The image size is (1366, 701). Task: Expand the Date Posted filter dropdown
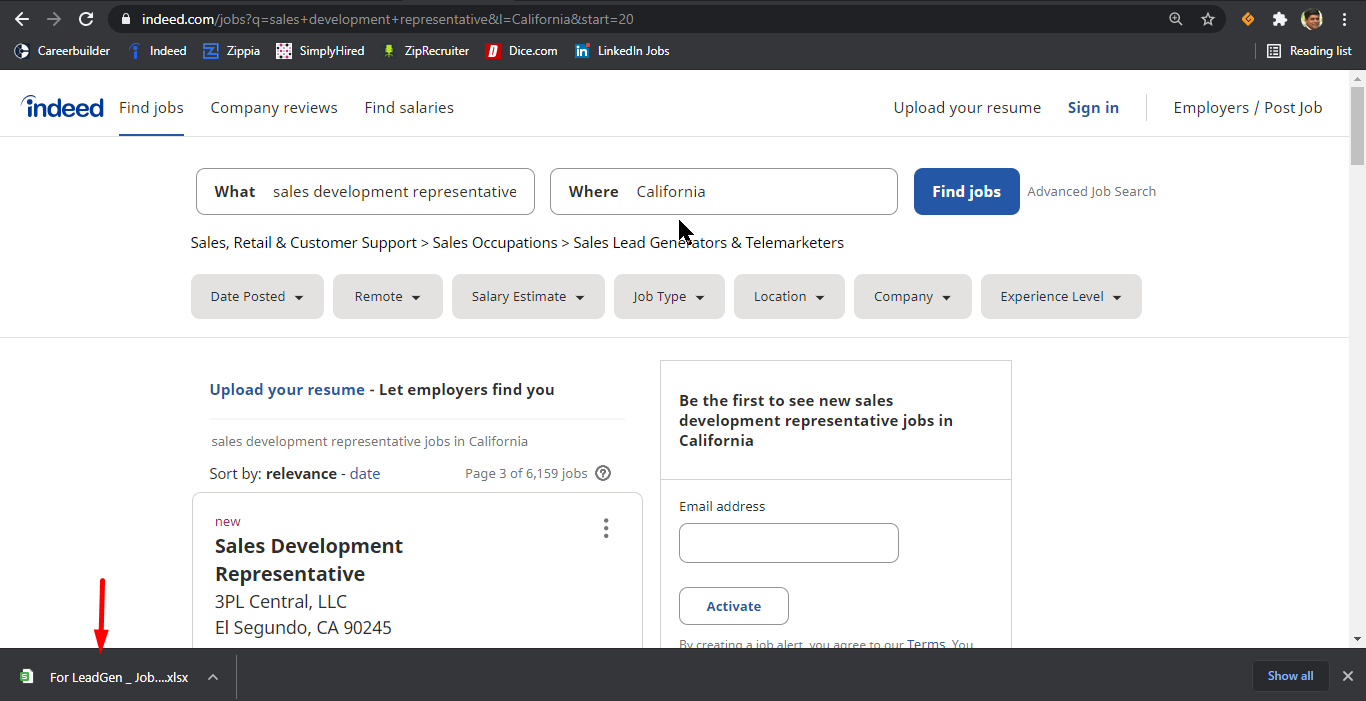[257, 297]
